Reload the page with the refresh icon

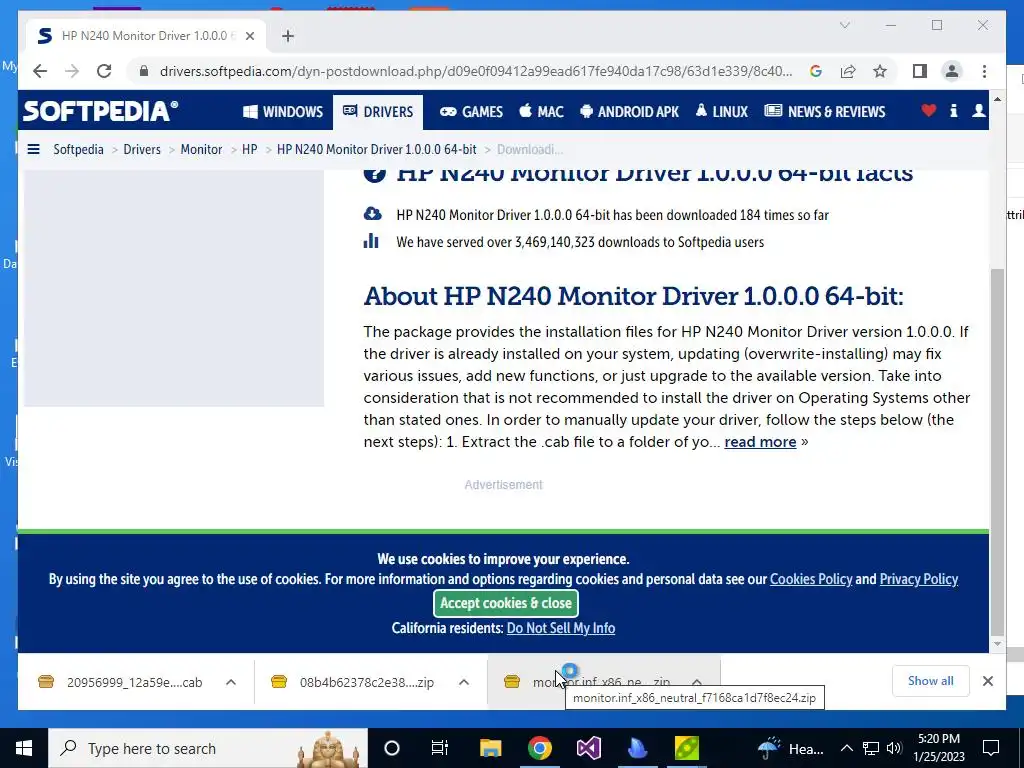tap(104, 71)
